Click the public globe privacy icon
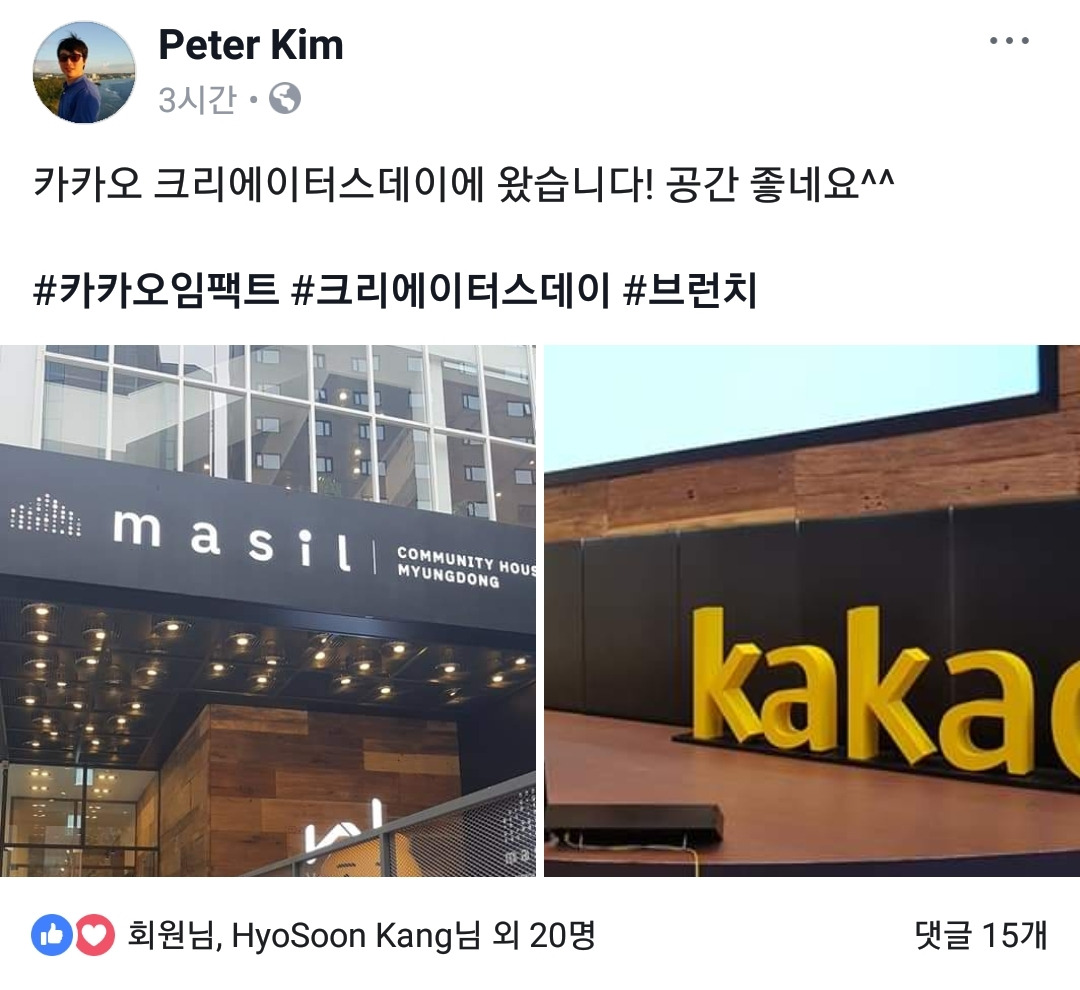Image resolution: width=1080 pixels, height=990 pixels. click(284, 99)
